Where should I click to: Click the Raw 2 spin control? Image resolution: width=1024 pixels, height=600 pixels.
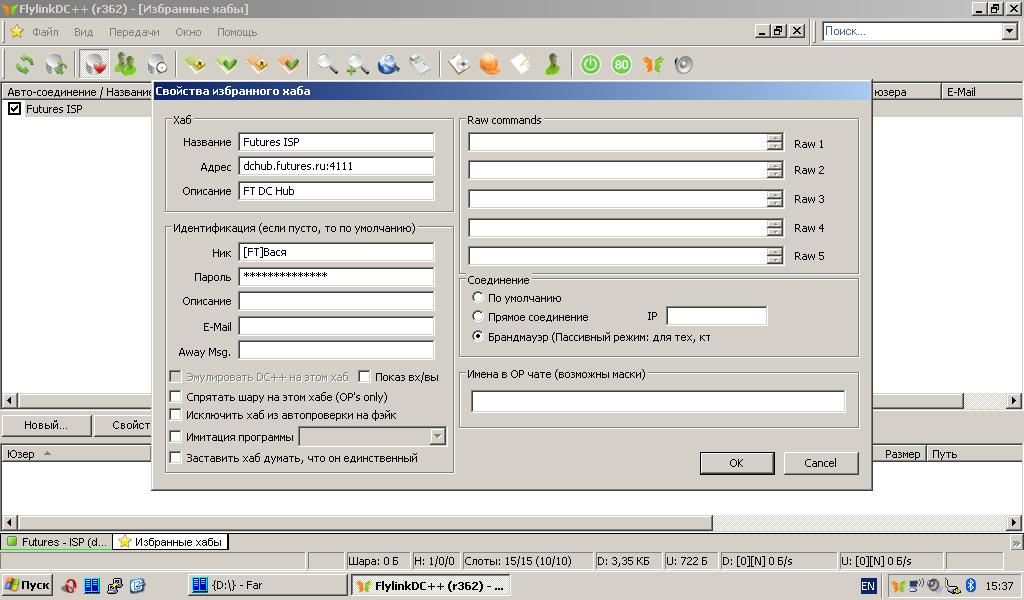775,170
